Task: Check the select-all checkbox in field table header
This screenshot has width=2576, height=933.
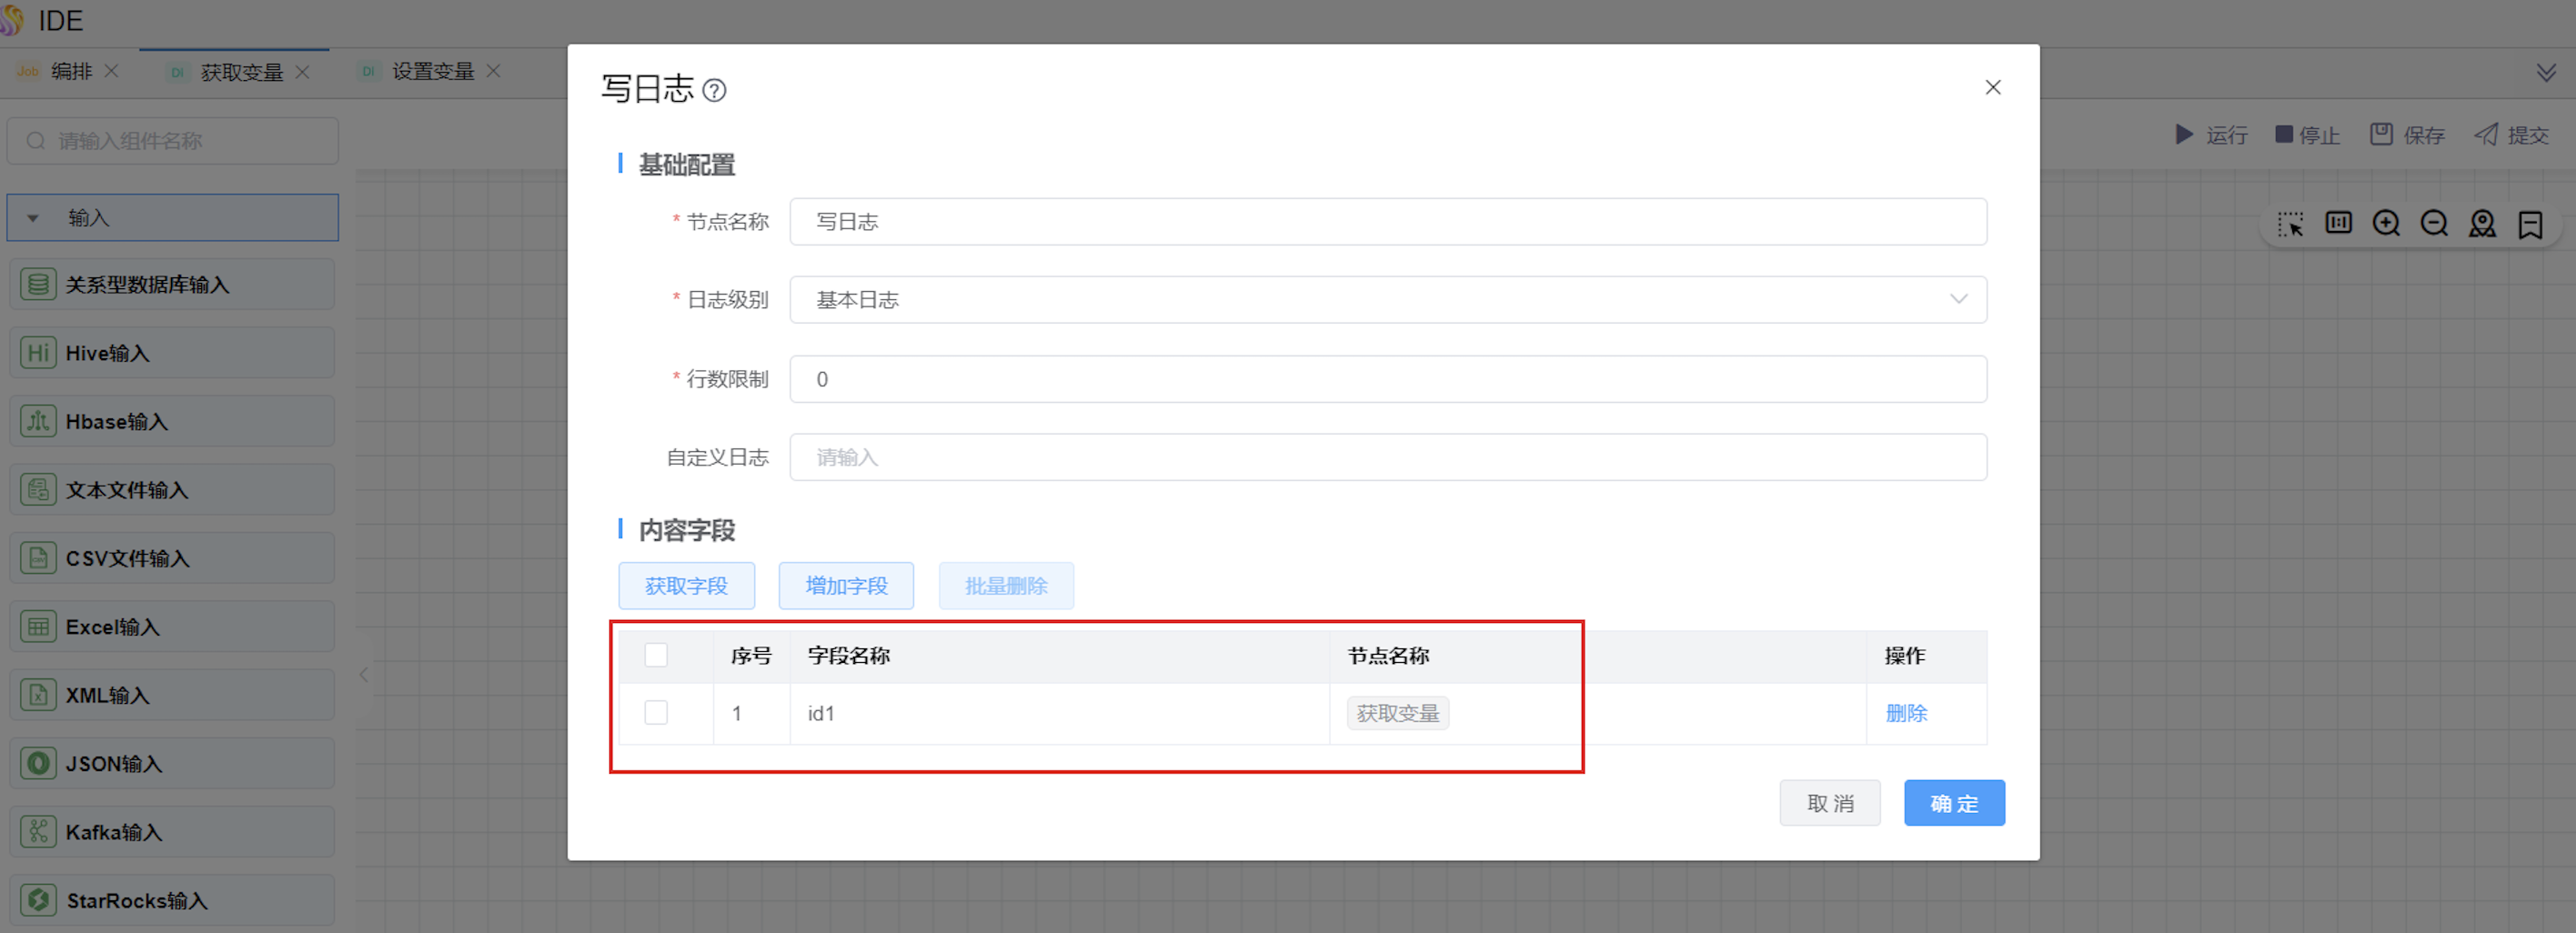Action: pos(657,655)
